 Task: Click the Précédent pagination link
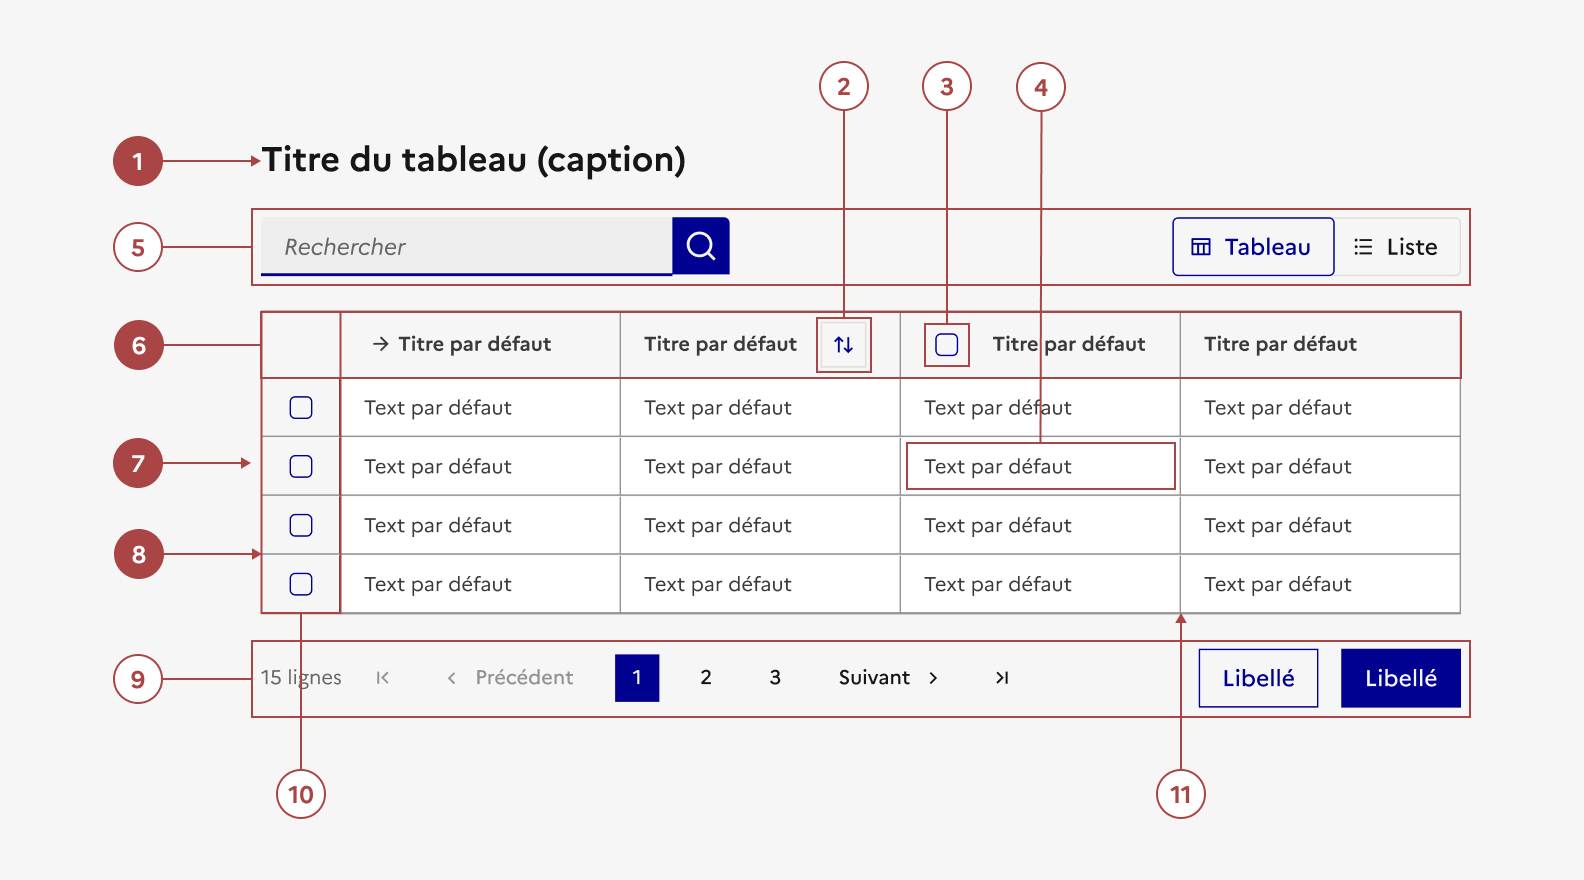511,678
